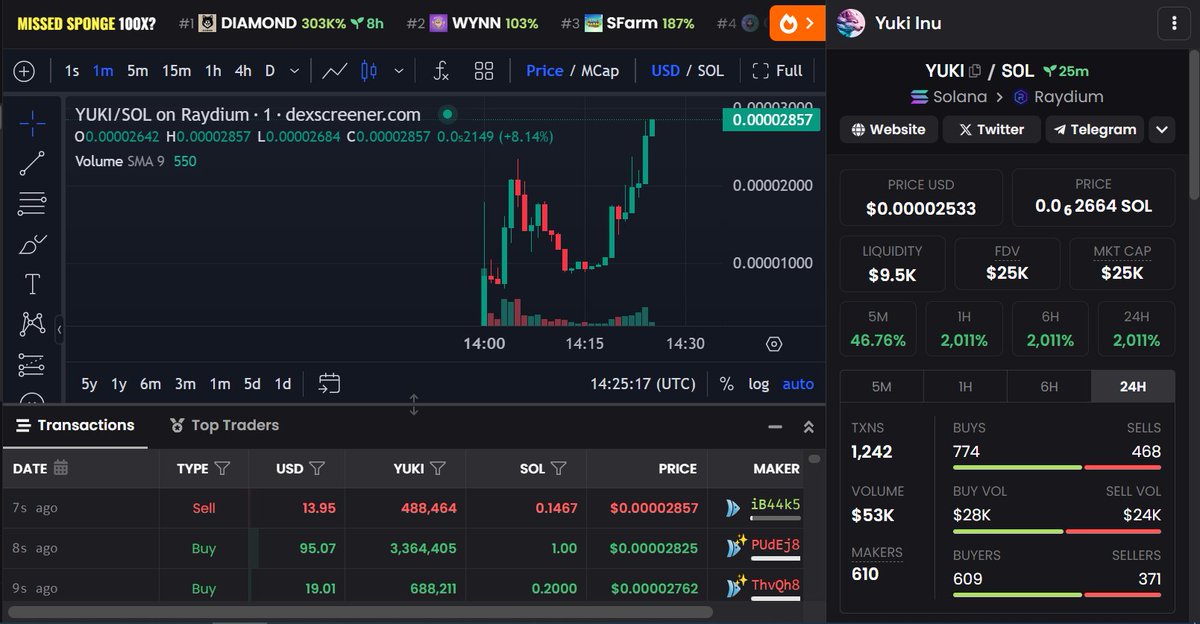Image resolution: width=1200 pixels, height=624 pixels.
Task: Click the horizontal scrollbar under transactions
Action: 359,611
